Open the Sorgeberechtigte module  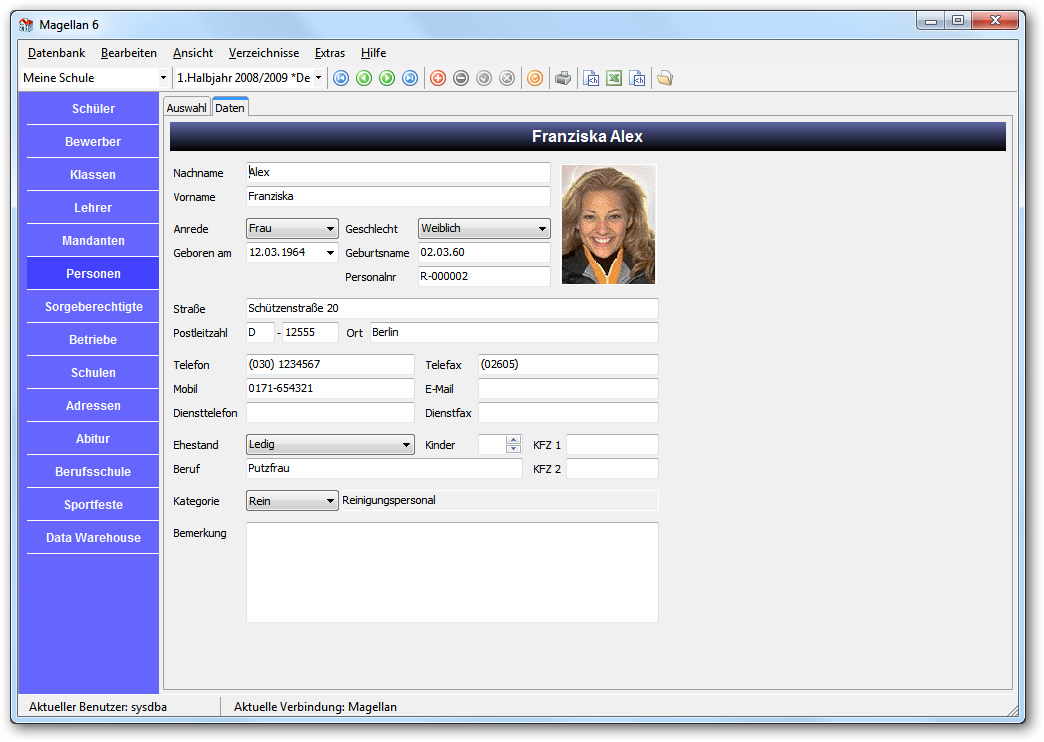(93, 306)
